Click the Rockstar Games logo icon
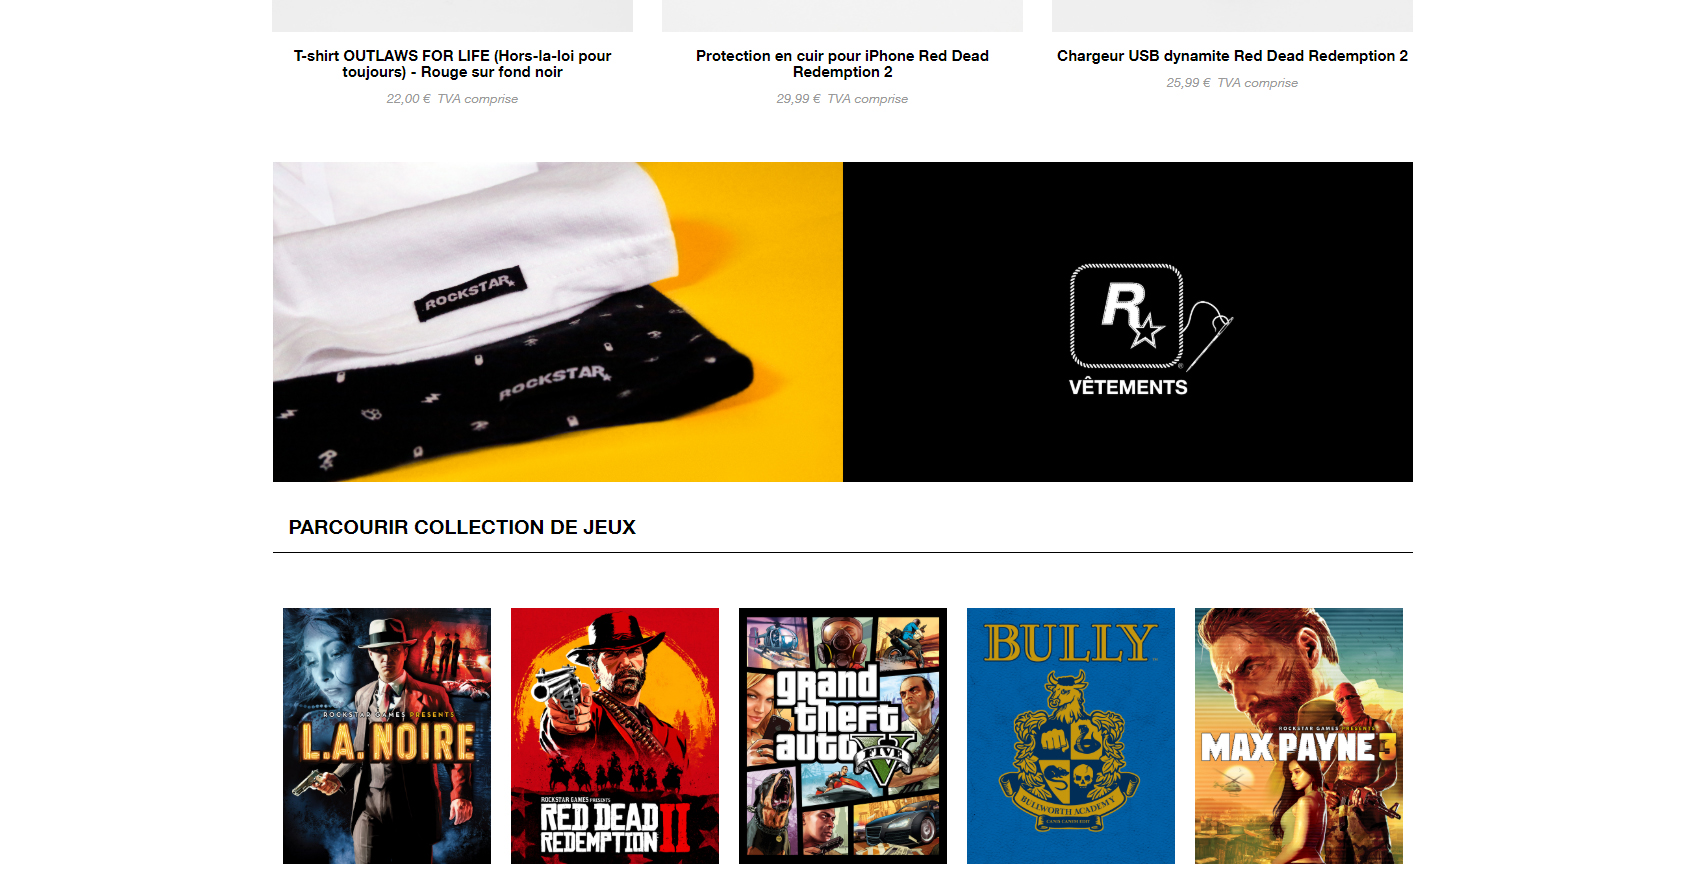This screenshot has width=1698, height=869. pyautogui.click(x=1127, y=316)
